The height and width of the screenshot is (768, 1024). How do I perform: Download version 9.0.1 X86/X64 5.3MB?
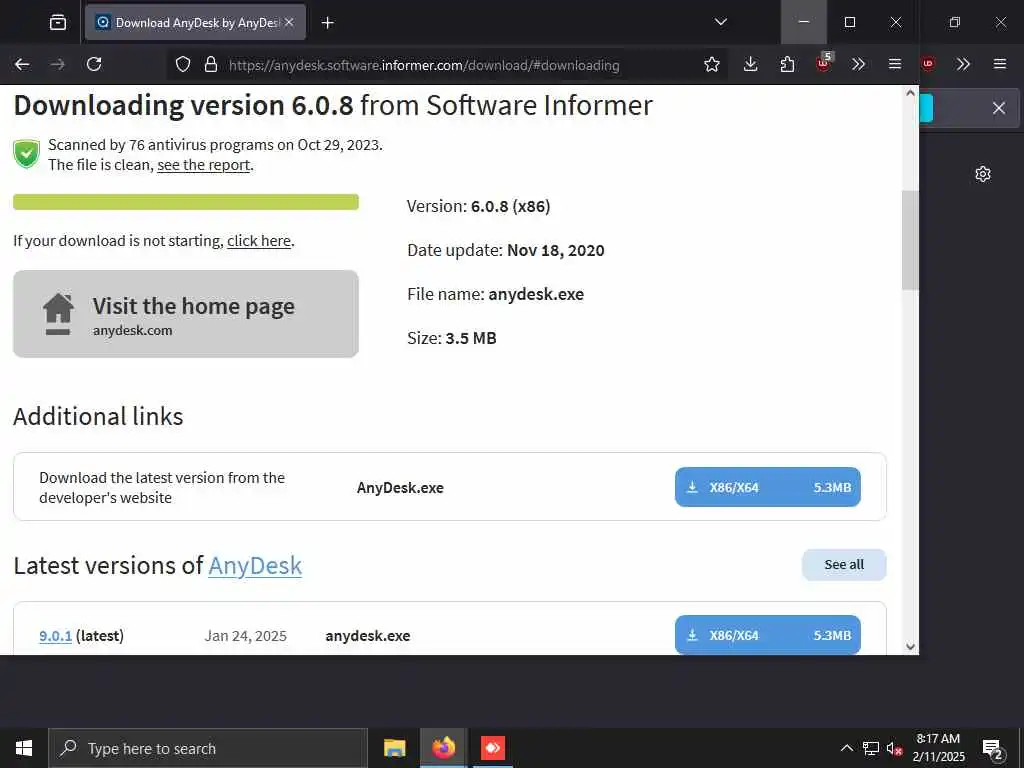tap(767, 635)
